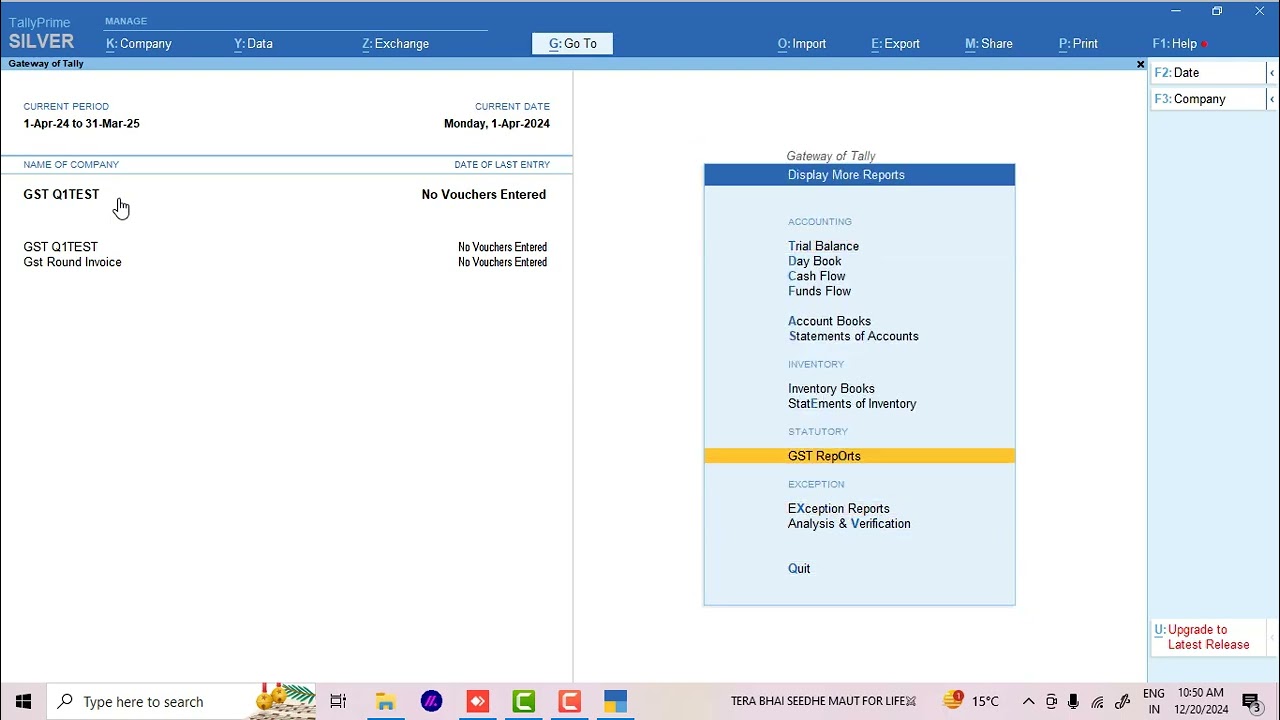Select GST Q1TEST in lower company list
Image resolution: width=1280 pixels, height=720 pixels.
tap(60, 247)
